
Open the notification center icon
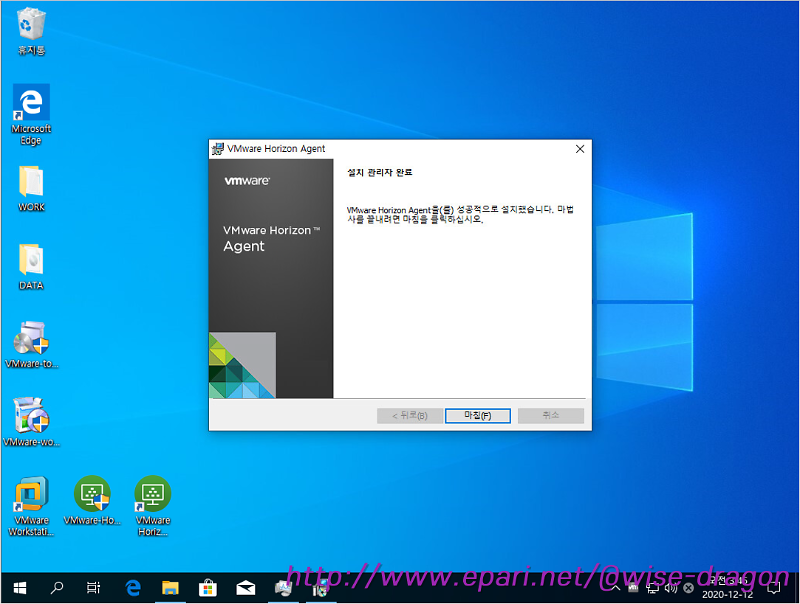(x=773, y=588)
